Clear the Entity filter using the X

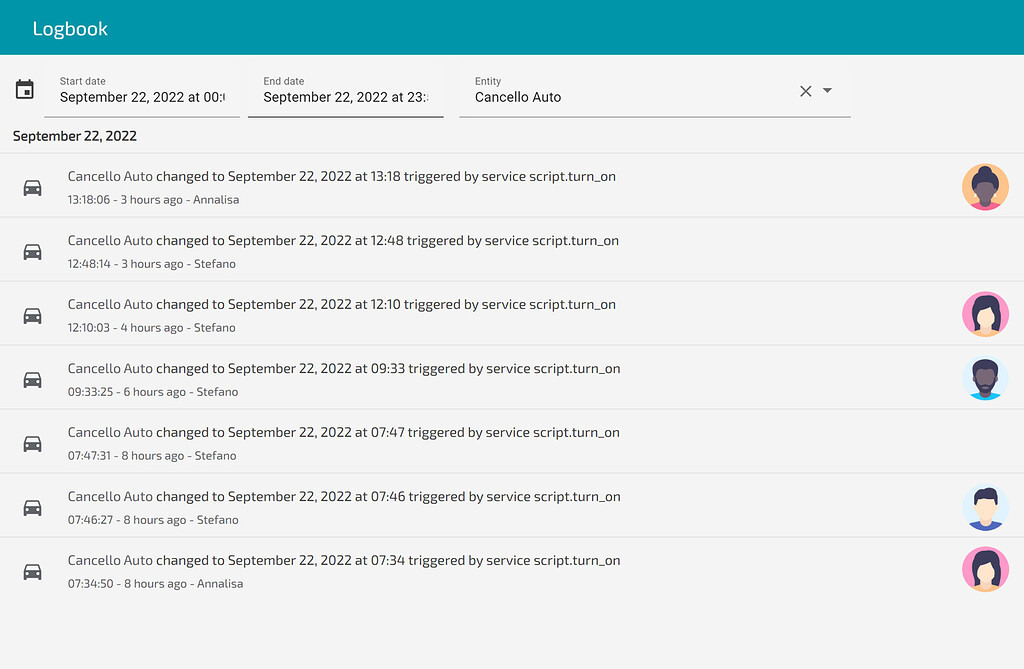click(805, 91)
